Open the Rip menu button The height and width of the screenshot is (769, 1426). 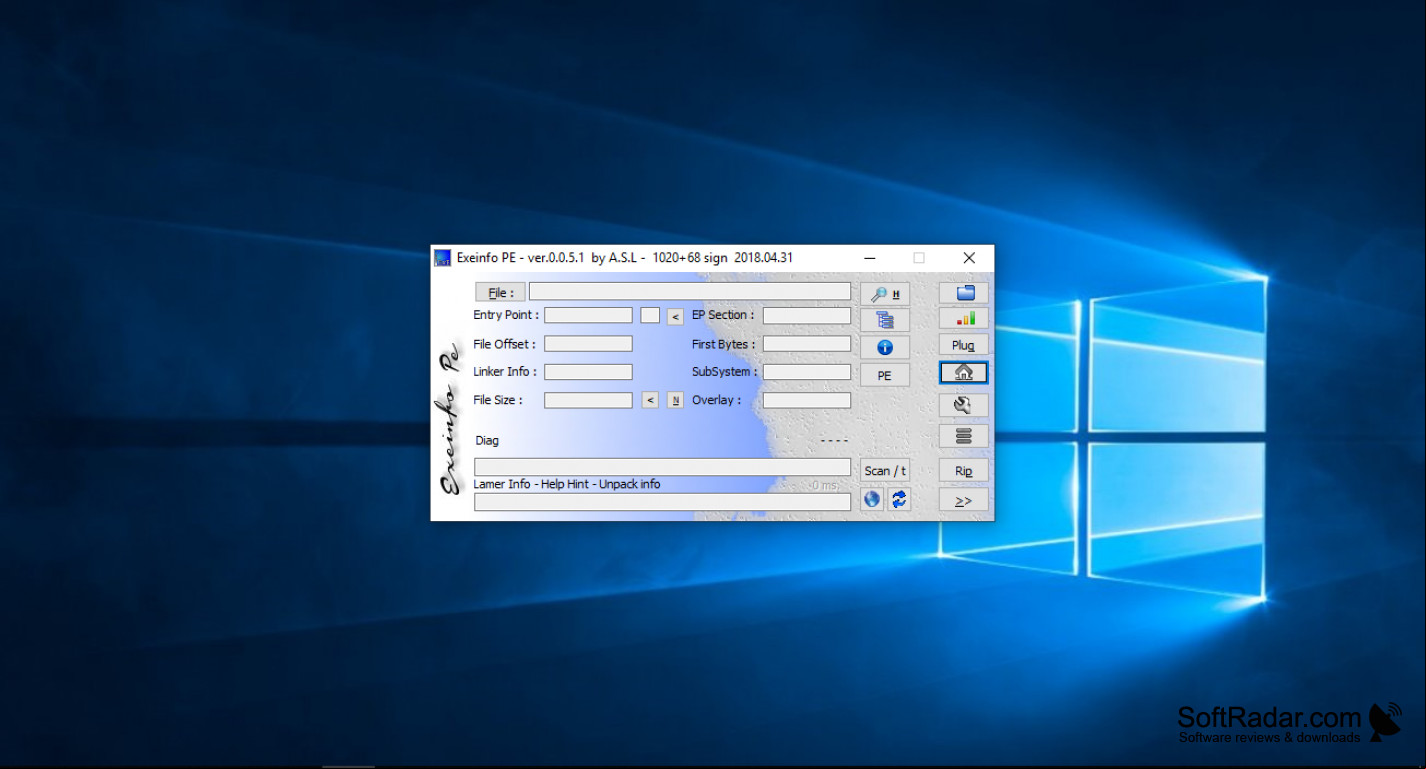click(x=964, y=471)
